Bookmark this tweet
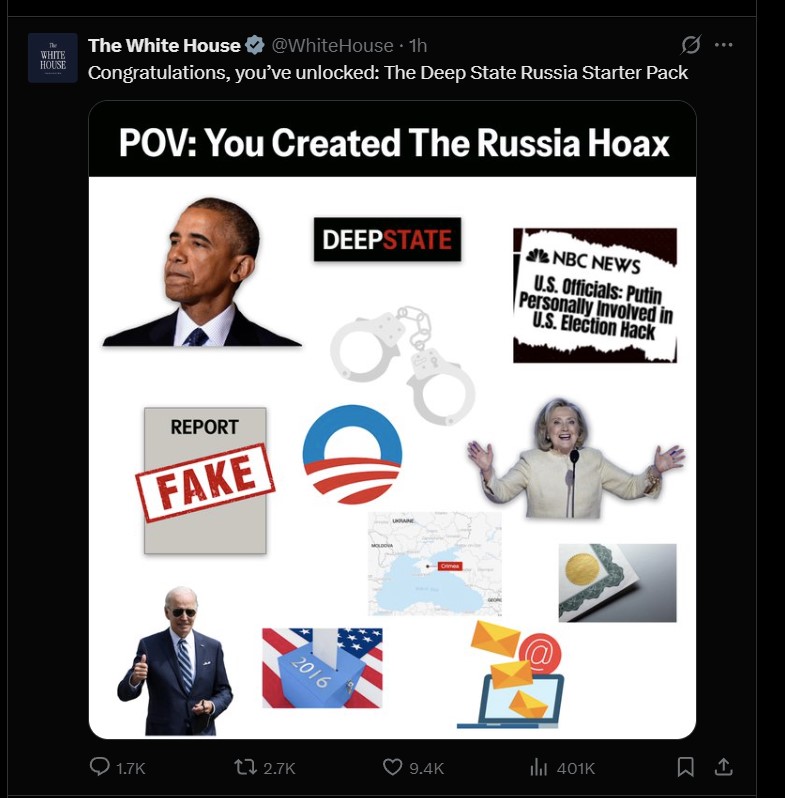 pyautogui.click(x=685, y=767)
